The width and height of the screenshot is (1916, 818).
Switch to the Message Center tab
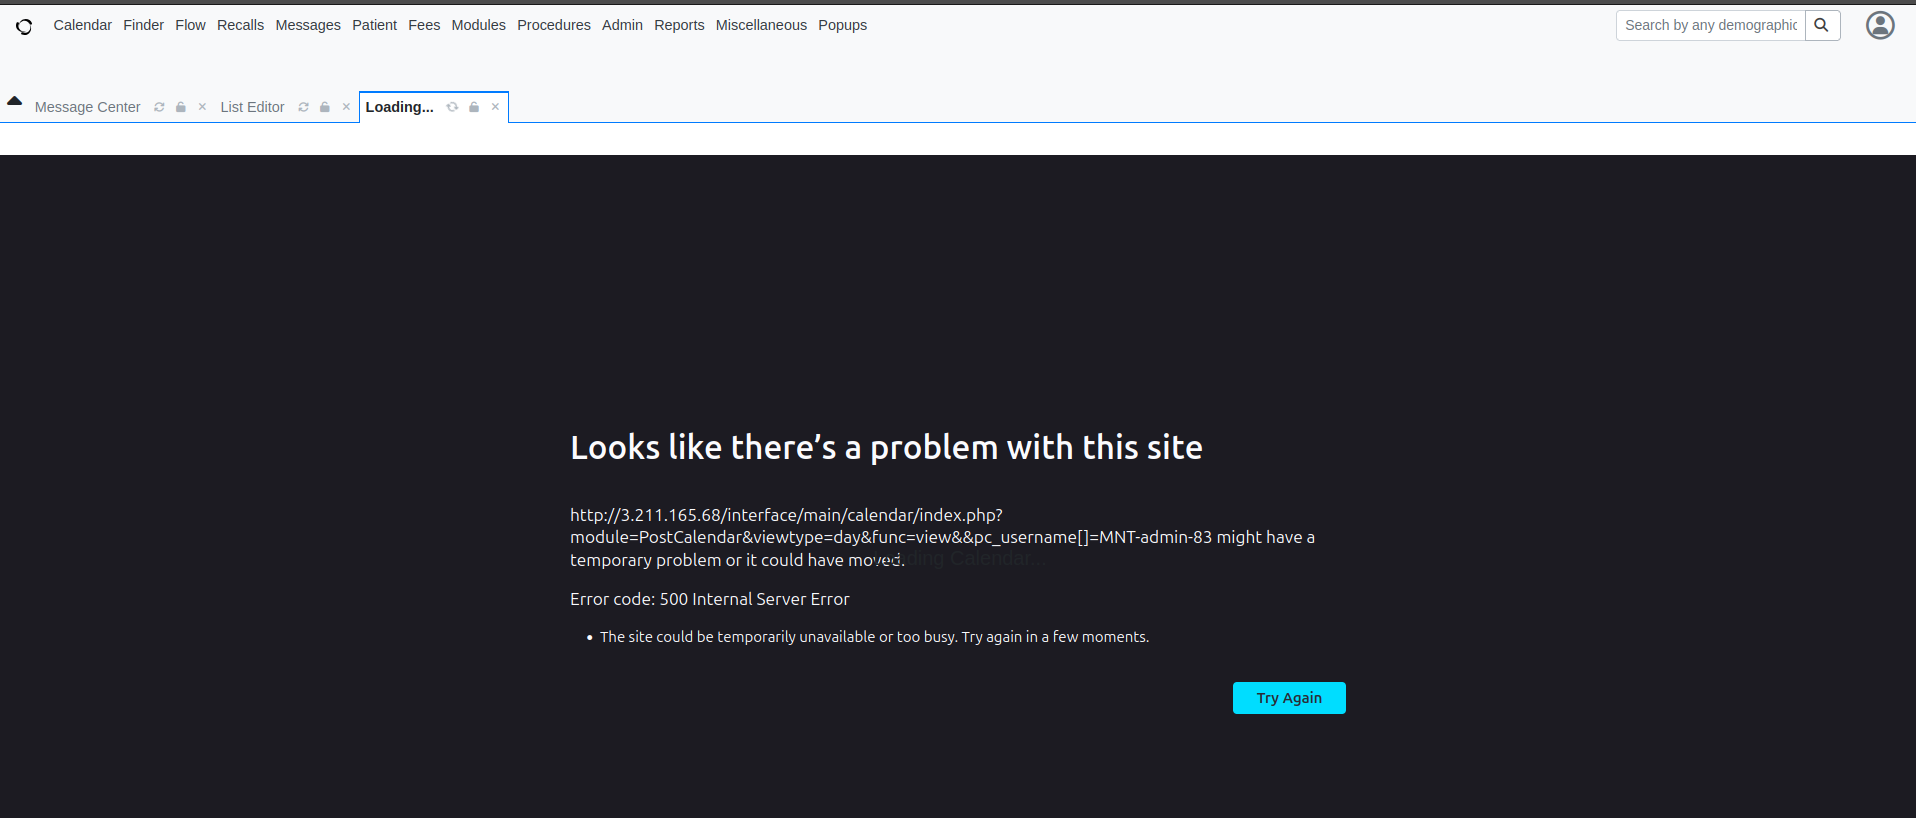point(87,107)
